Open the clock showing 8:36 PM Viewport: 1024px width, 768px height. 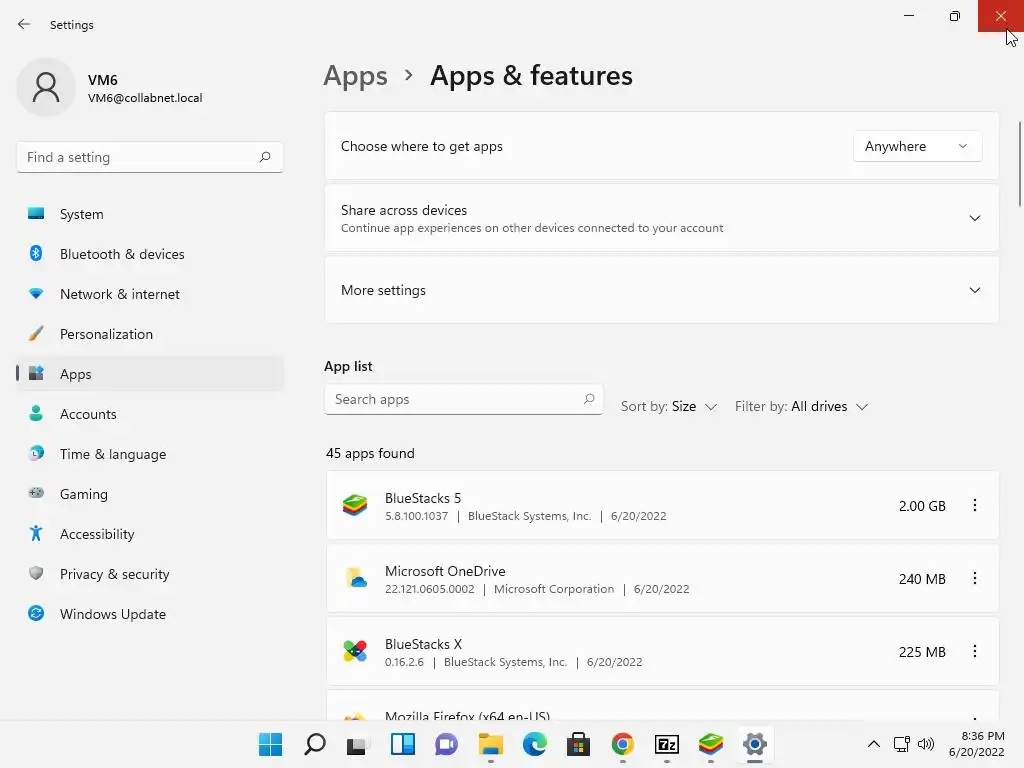(976, 744)
